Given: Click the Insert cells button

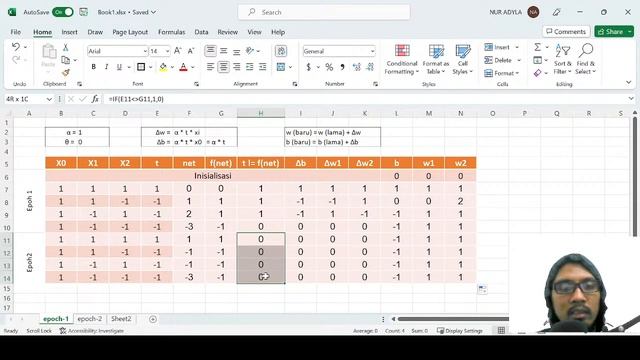Looking at the screenshot, I should [x=497, y=47].
